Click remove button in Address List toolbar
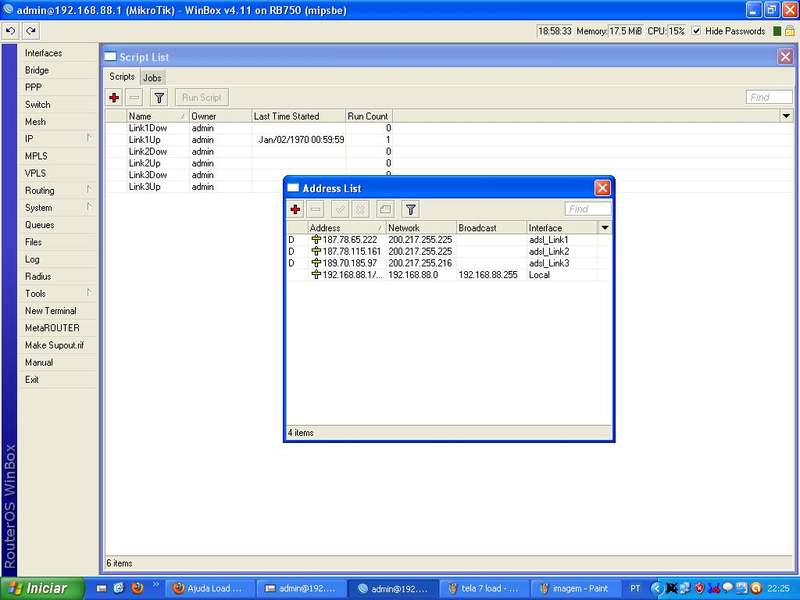This screenshot has height=600, width=800. pos(316,209)
